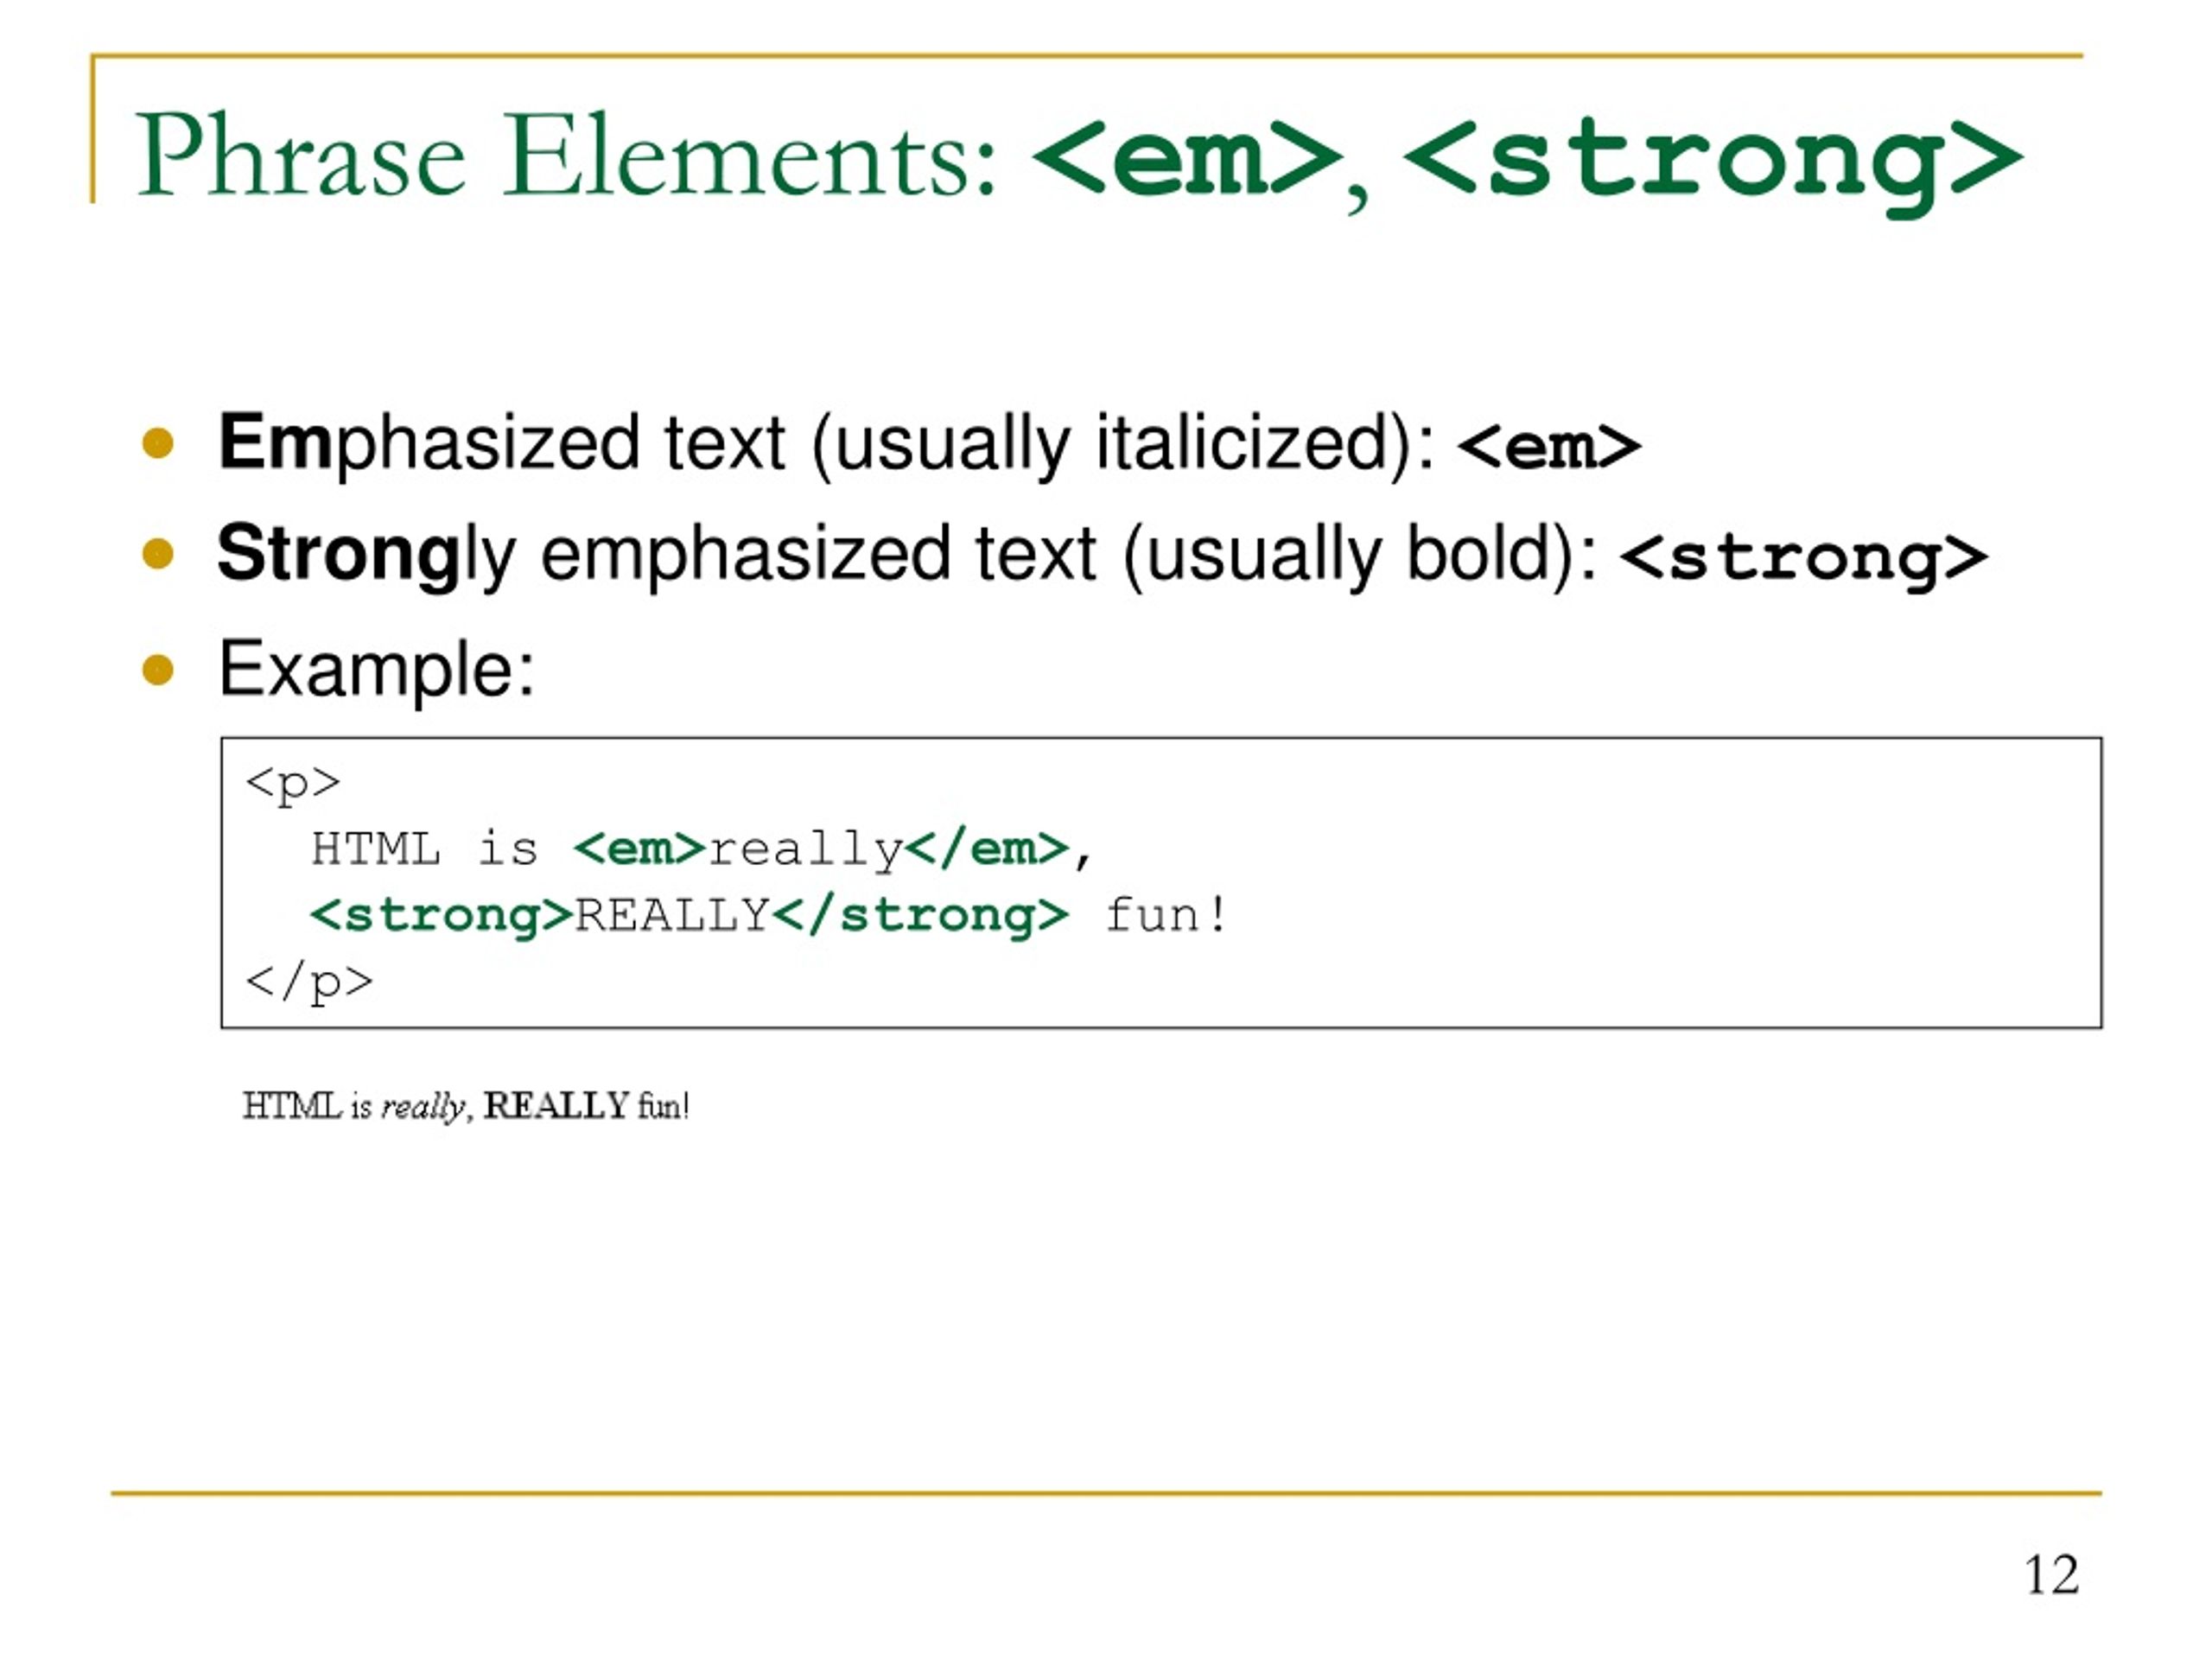Click the green opening <strong> tag in the code
2212x1659 pixels.
441,916
